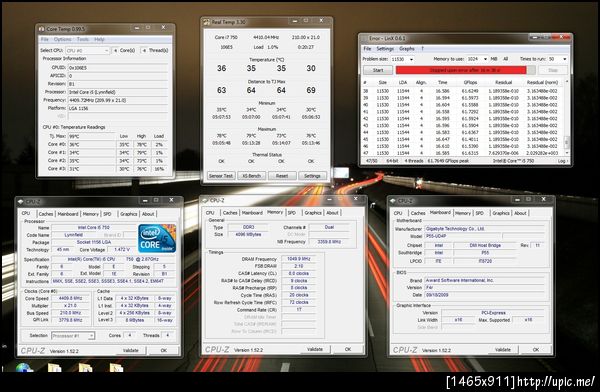Select the Memory tab in CPU-Z Mainboard-tab window
Screen dimensions: 600x392
(x=463, y=213)
